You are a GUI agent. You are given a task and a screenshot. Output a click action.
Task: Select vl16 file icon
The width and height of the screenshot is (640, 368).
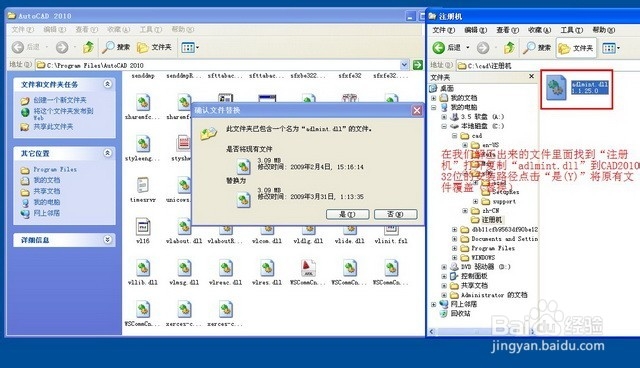[143, 227]
